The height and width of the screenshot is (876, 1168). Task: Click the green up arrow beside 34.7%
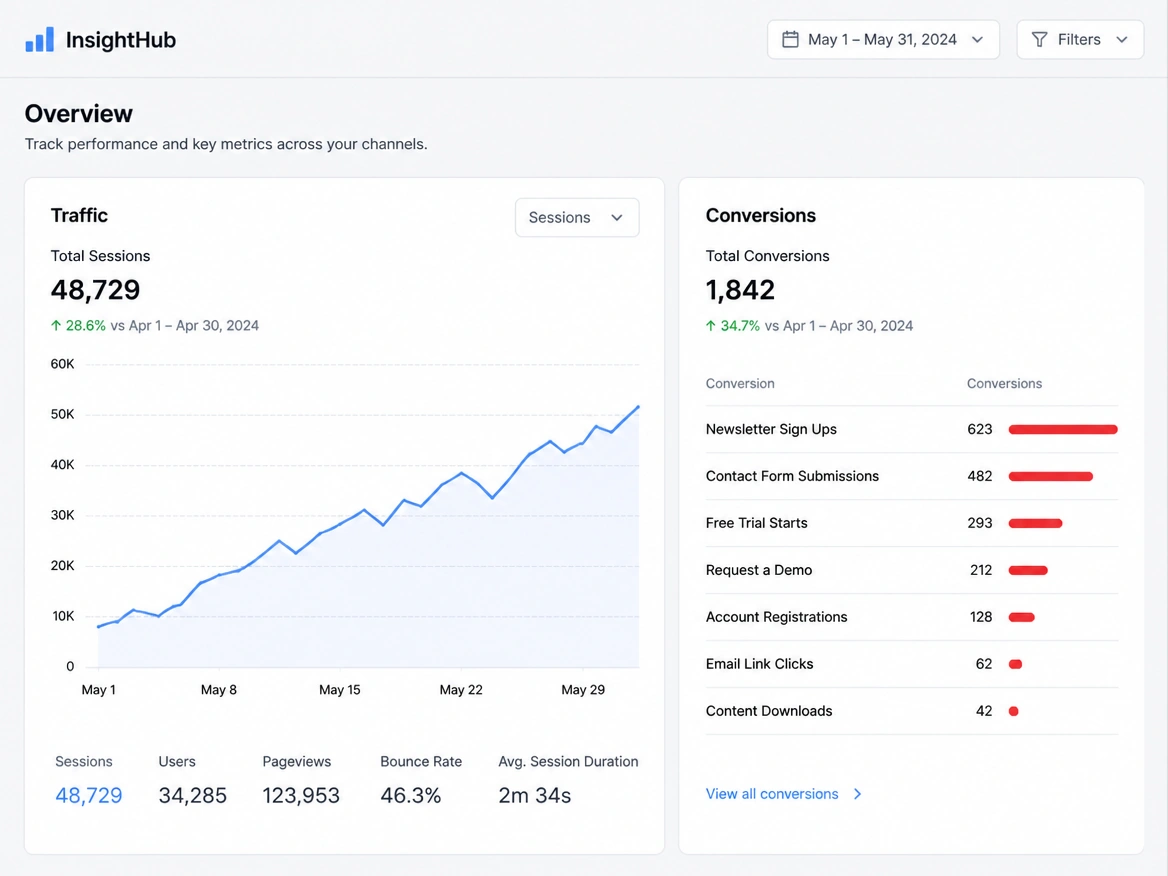point(711,326)
